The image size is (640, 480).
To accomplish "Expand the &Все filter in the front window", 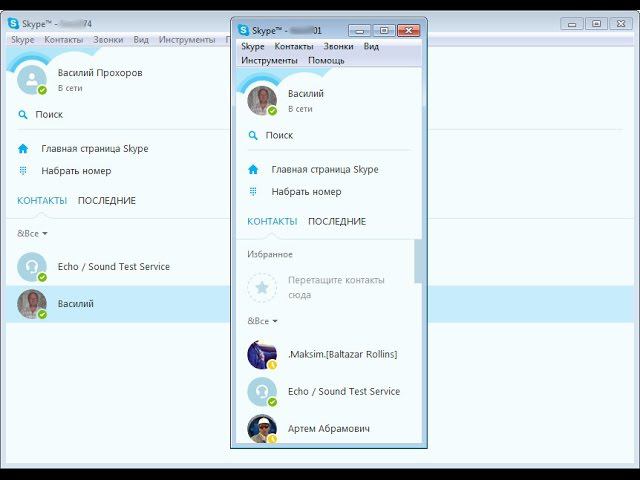I will click(x=262, y=321).
